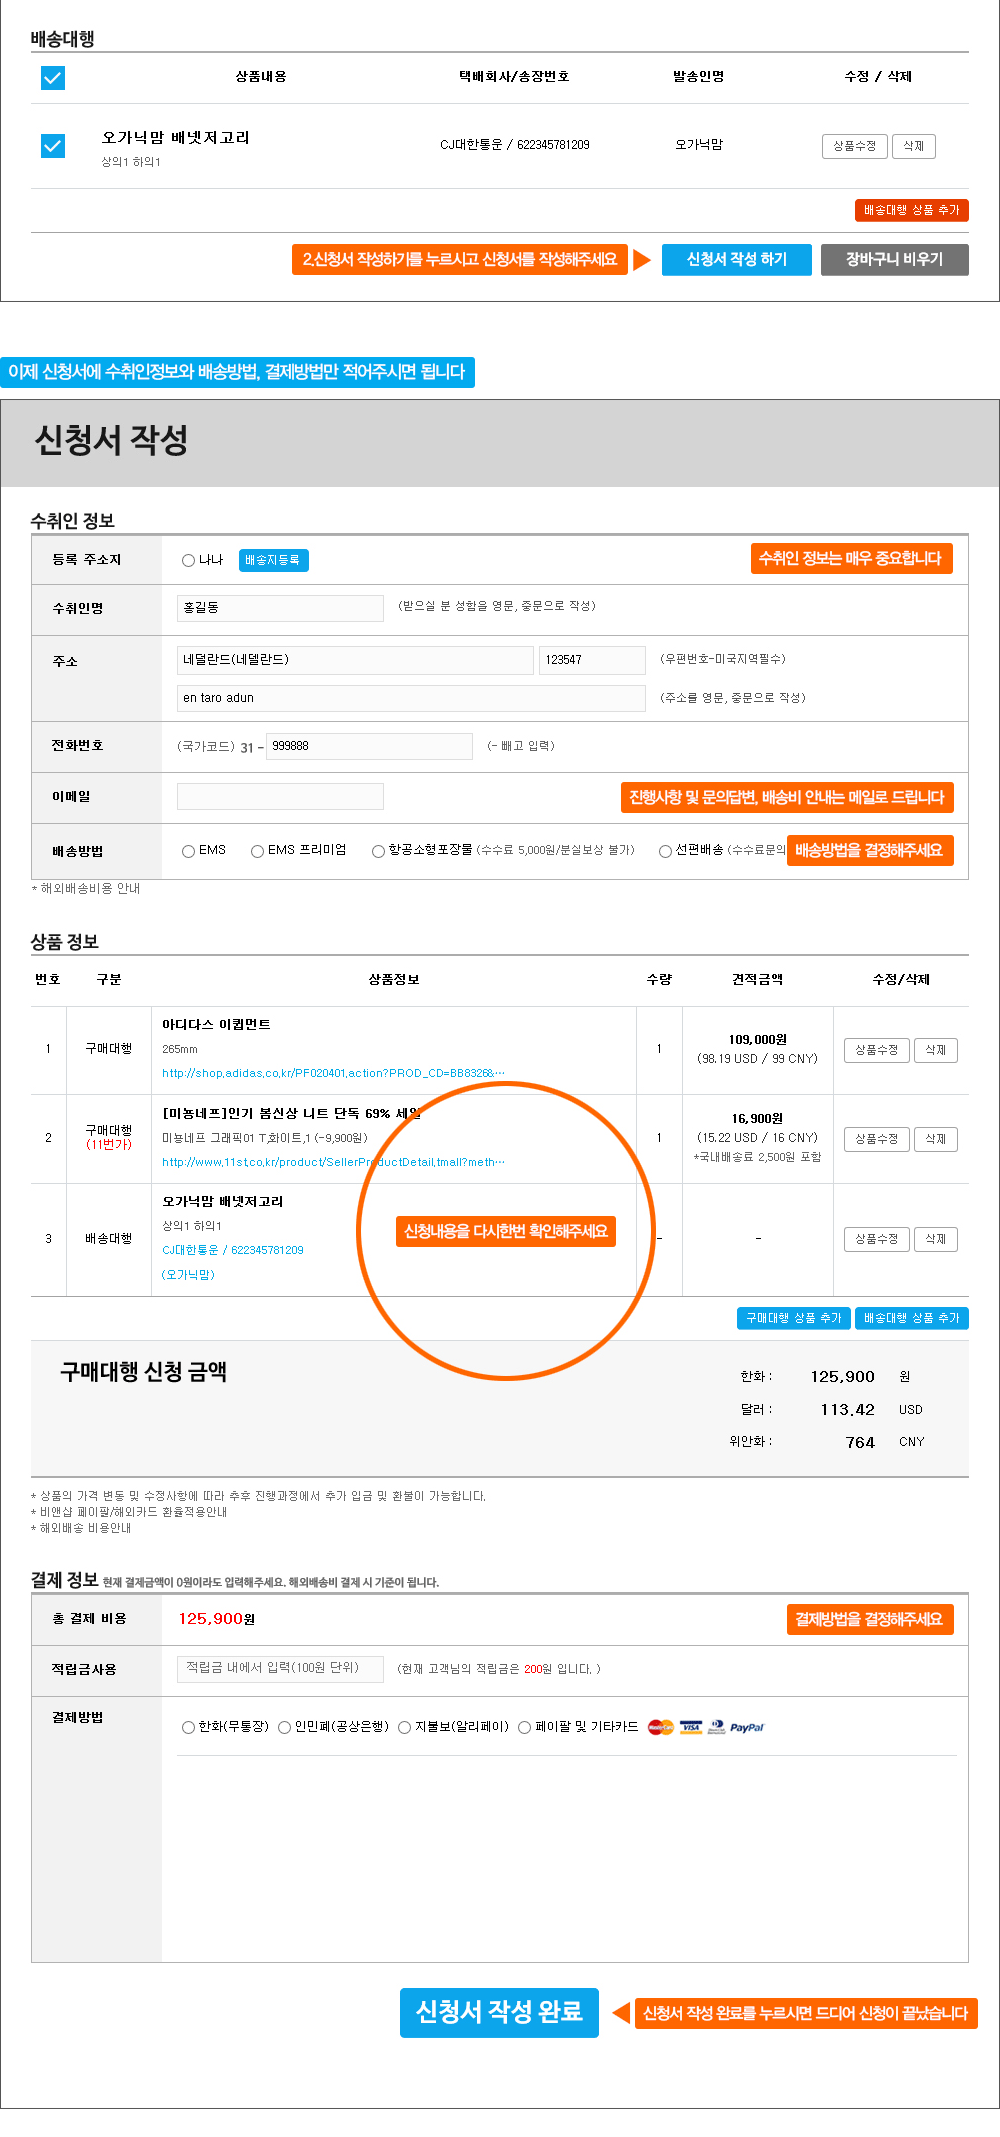The width and height of the screenshot is (1000, 2137).
Task: Submit with 신청서 작성 완료 button
Action: tap(499, 2012)
